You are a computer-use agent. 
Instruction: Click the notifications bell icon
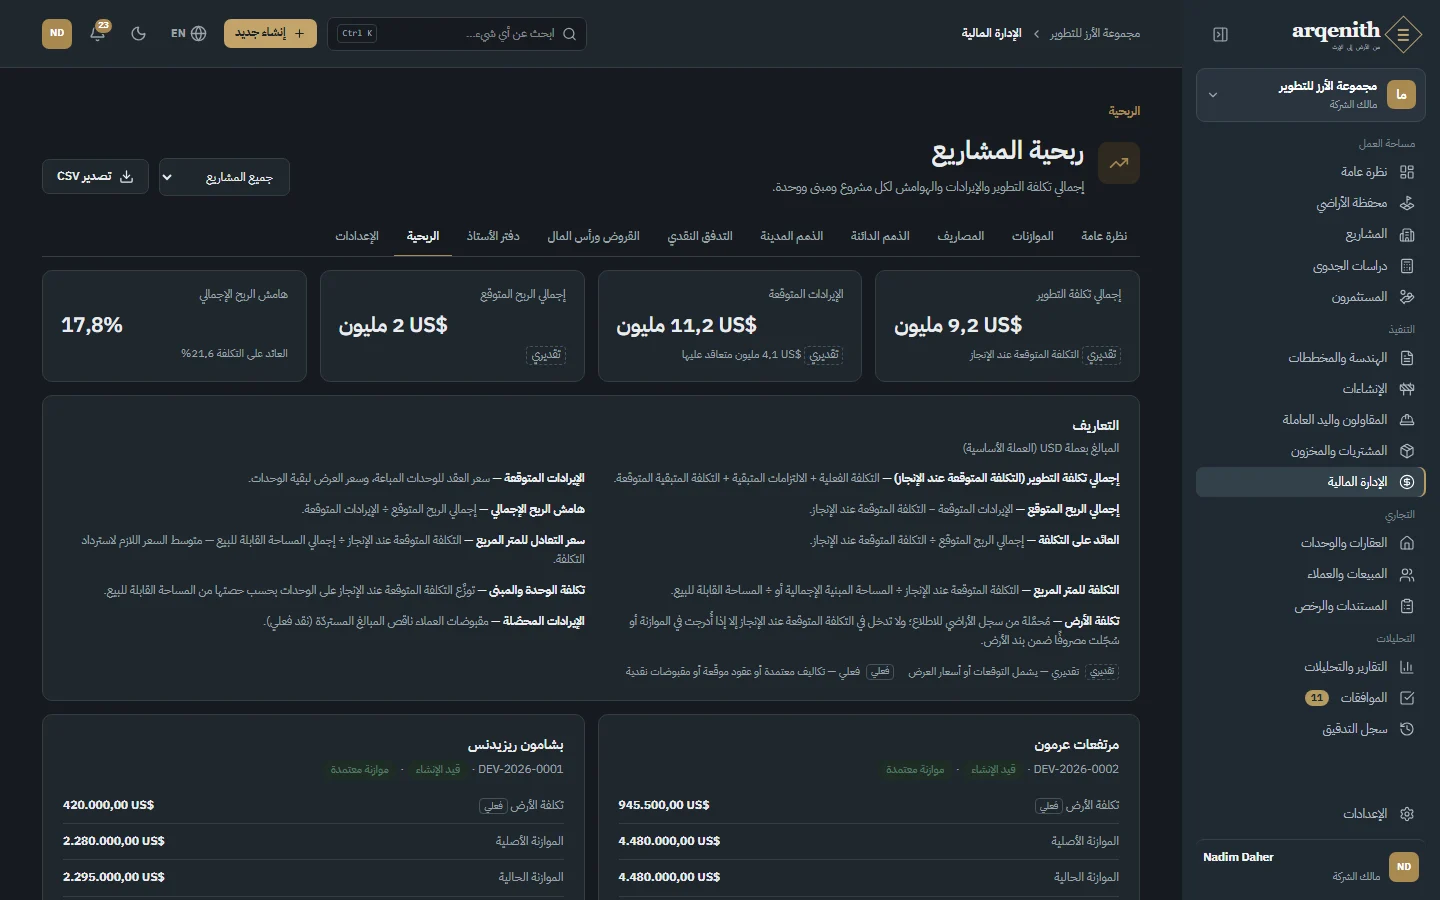pyautogui.click(x=98, y=33)
